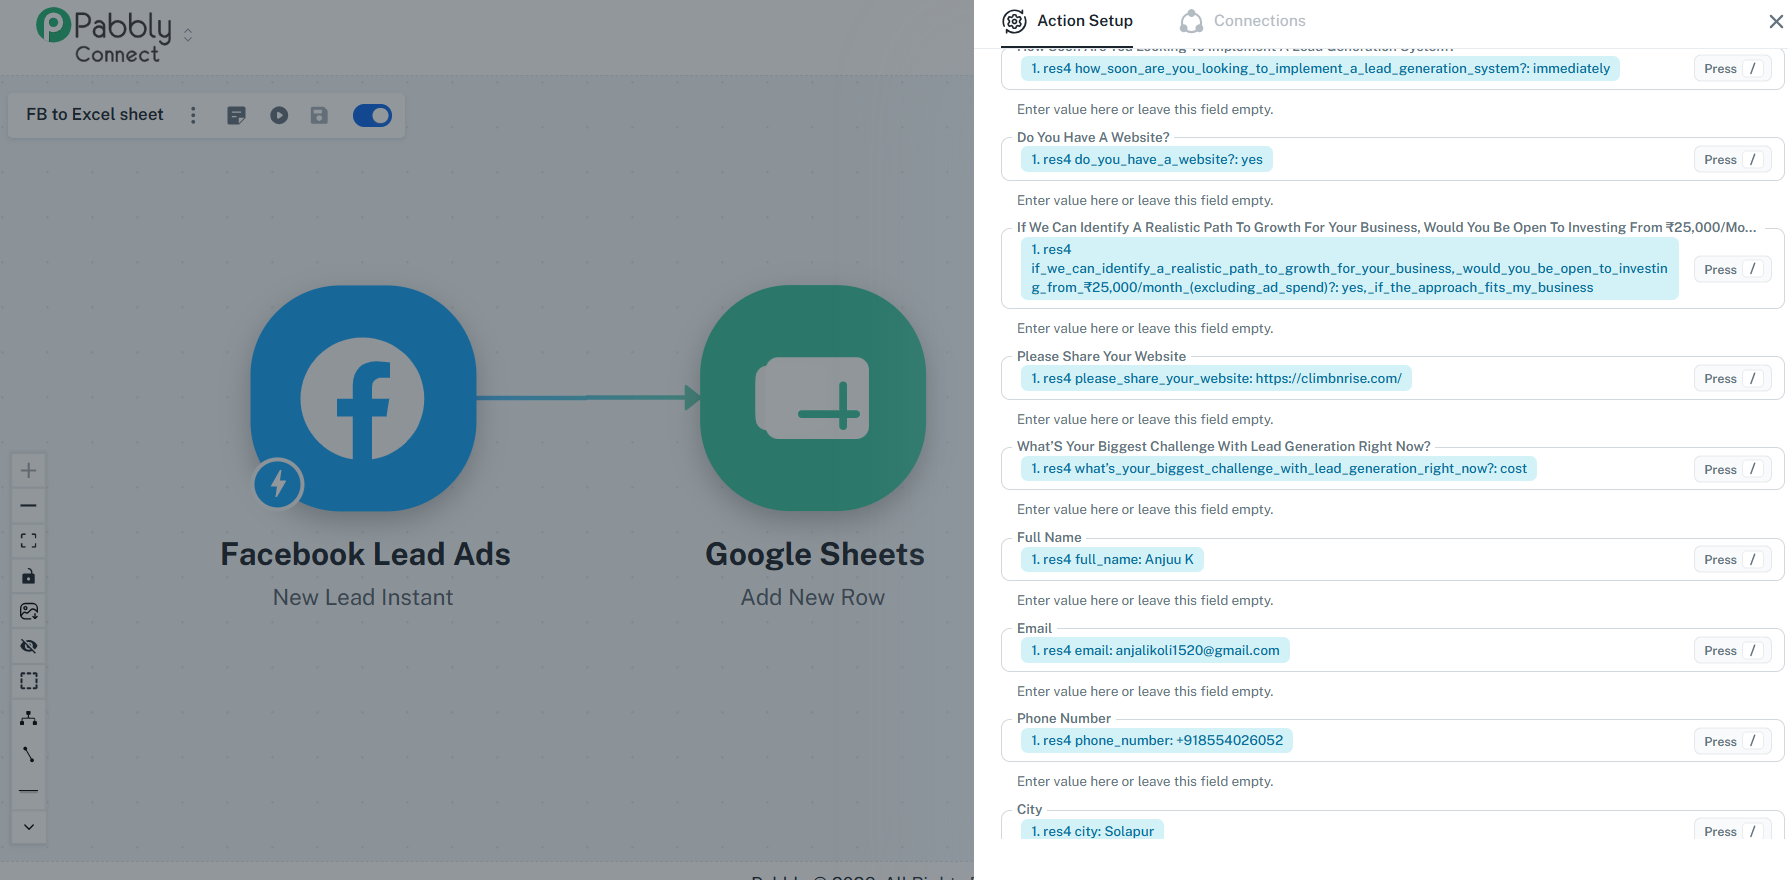Fit the workflow to view
1788x880 pixels.
pyautogui.click(x=29, y=540)
